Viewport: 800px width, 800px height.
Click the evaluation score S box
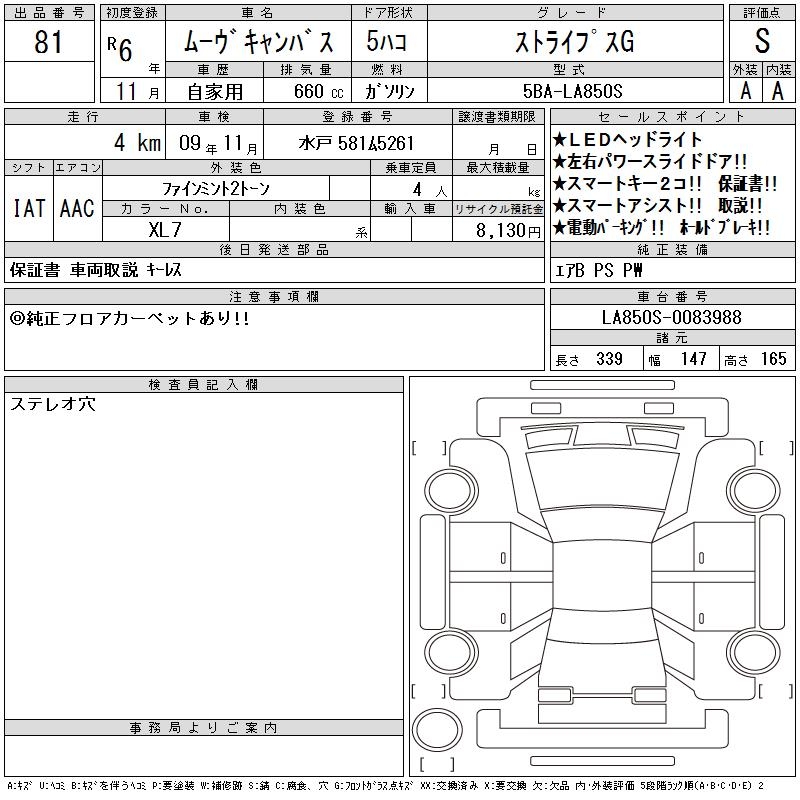(x=763, y=42)
